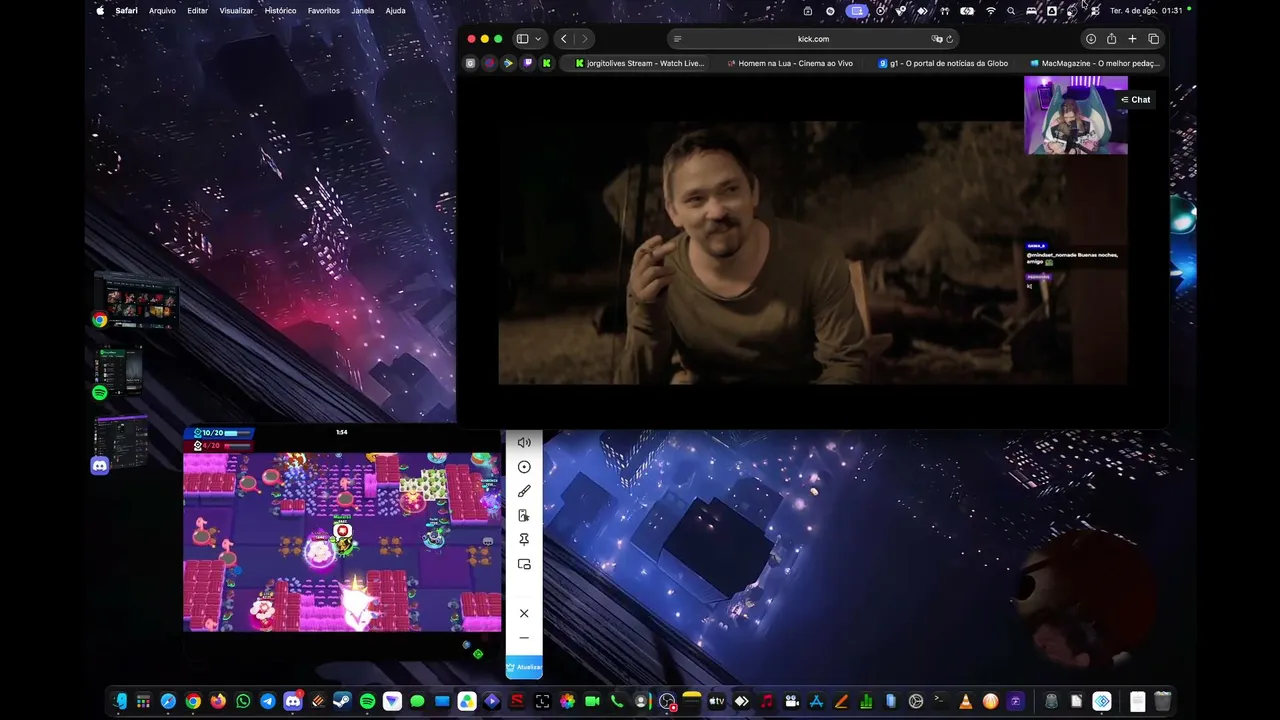
Task: Show Safari tab overview
Action: [1153, 39]
